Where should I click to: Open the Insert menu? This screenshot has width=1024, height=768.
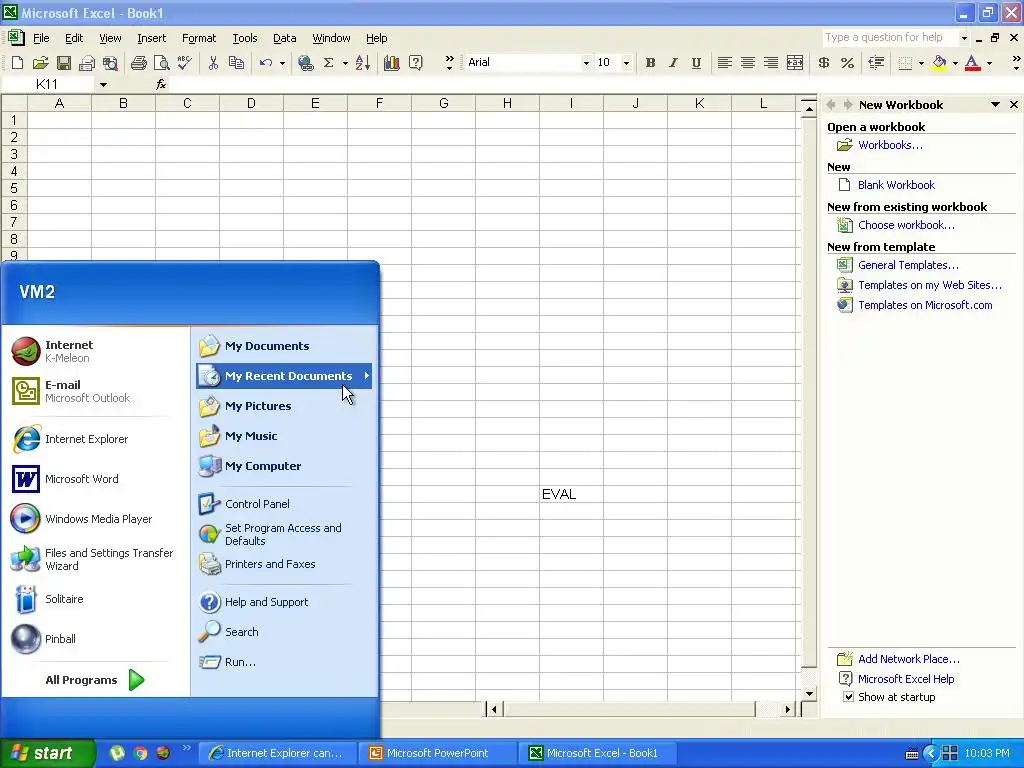coord(152,38)
